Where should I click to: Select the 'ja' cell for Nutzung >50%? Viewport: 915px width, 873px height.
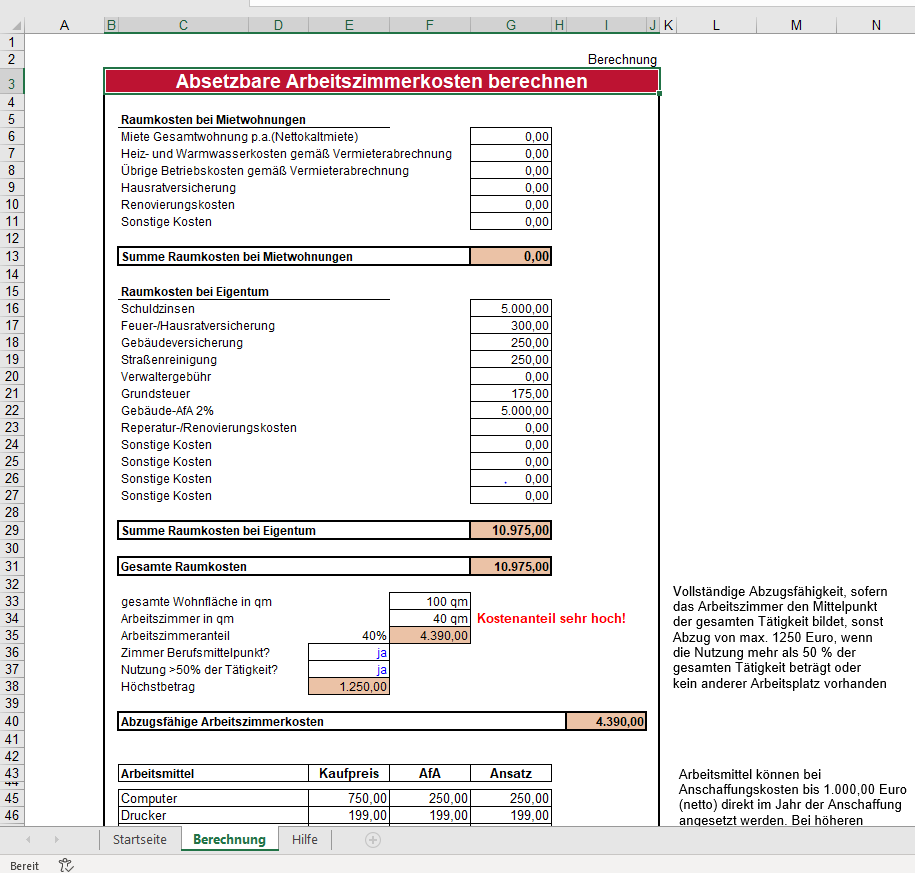(349, 670)
